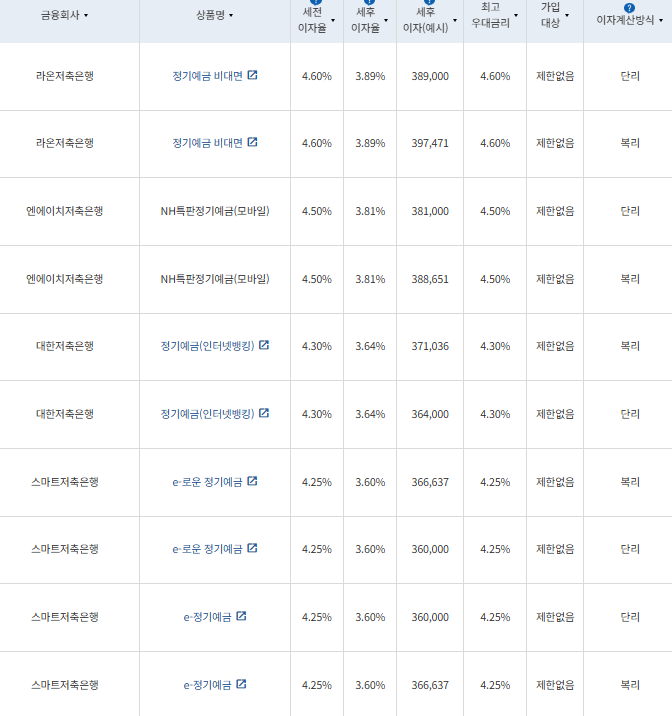Click 단리 in the 381,000 row

pos(630,211)
